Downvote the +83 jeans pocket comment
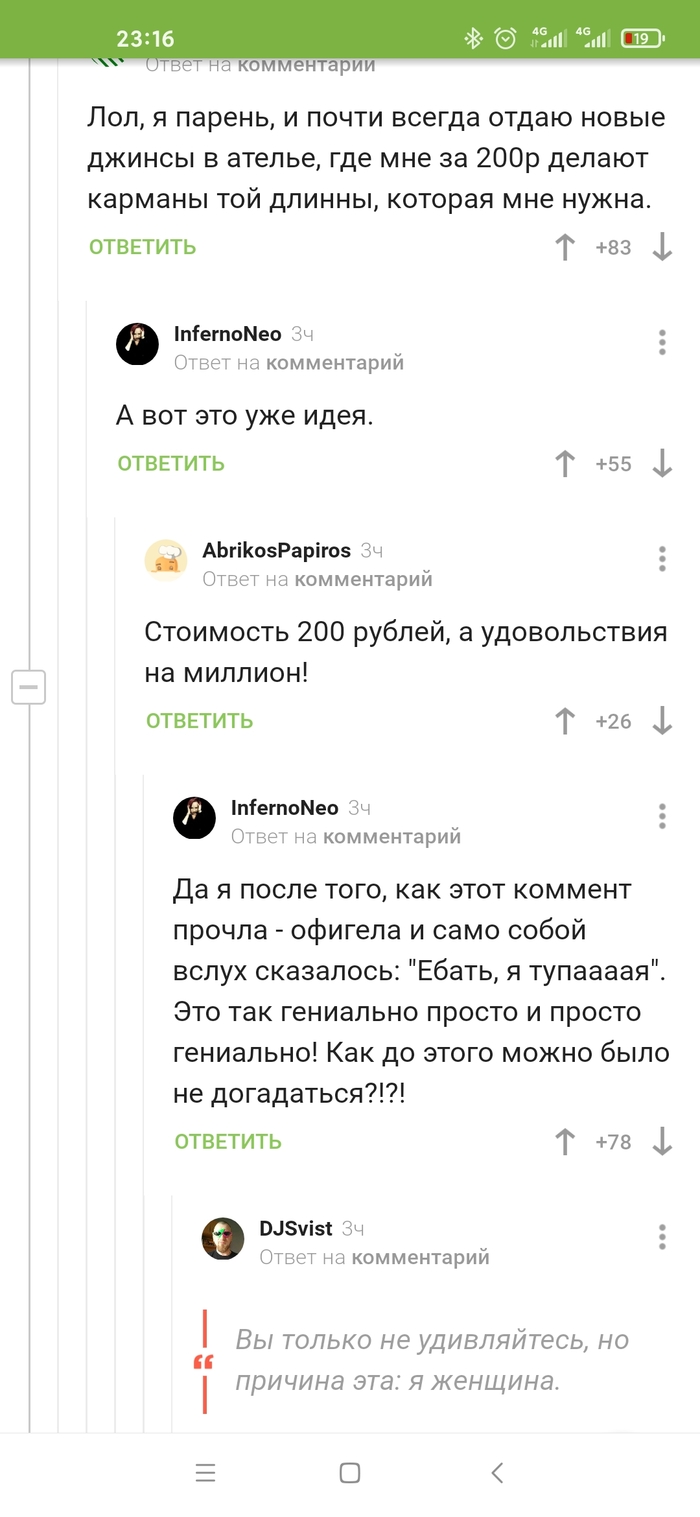The height and width of the screenshot is (1517, 700). [662, 247]
